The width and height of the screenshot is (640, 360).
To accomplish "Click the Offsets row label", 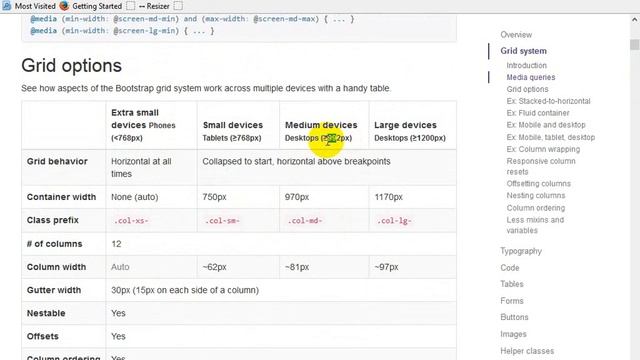I will click(42, 336).
